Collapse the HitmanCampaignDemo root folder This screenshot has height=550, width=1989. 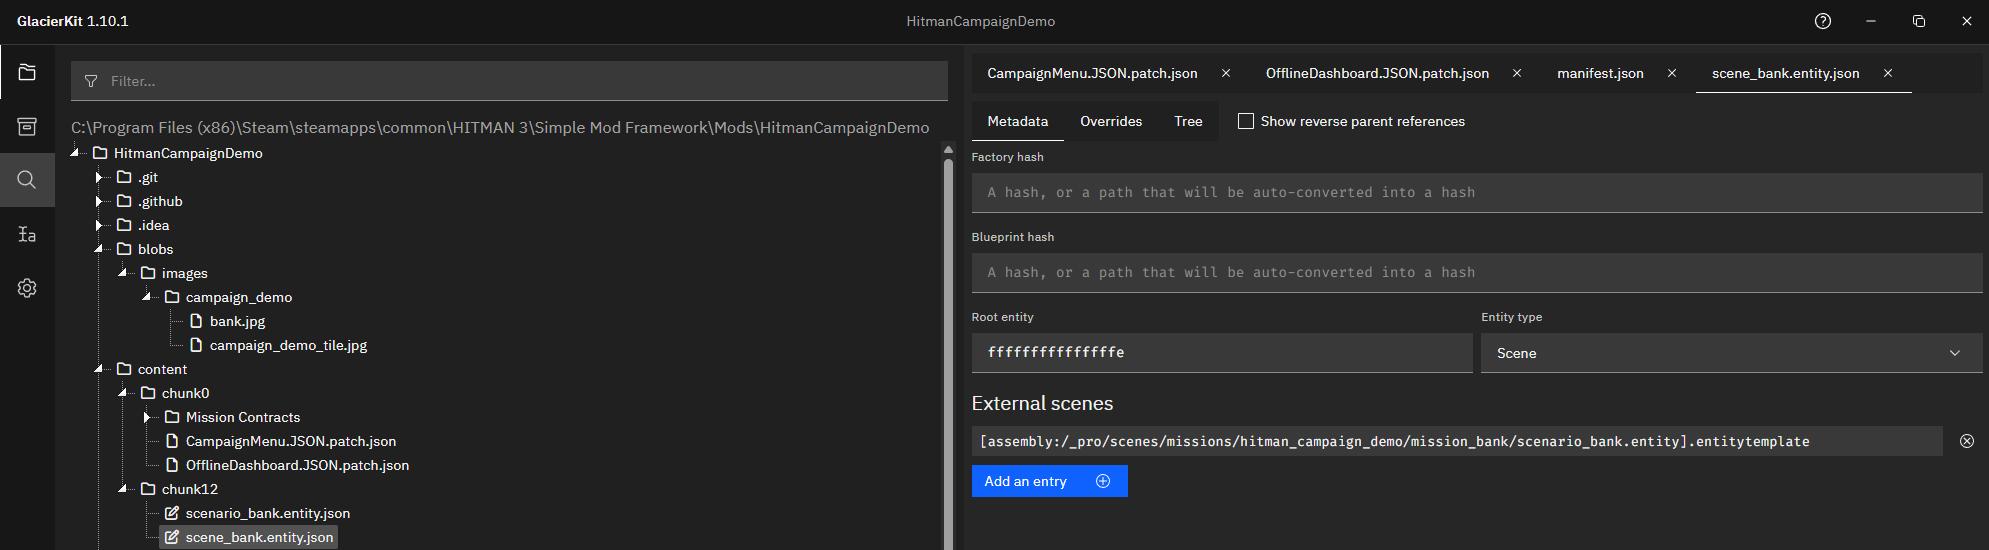pos(76,153)
